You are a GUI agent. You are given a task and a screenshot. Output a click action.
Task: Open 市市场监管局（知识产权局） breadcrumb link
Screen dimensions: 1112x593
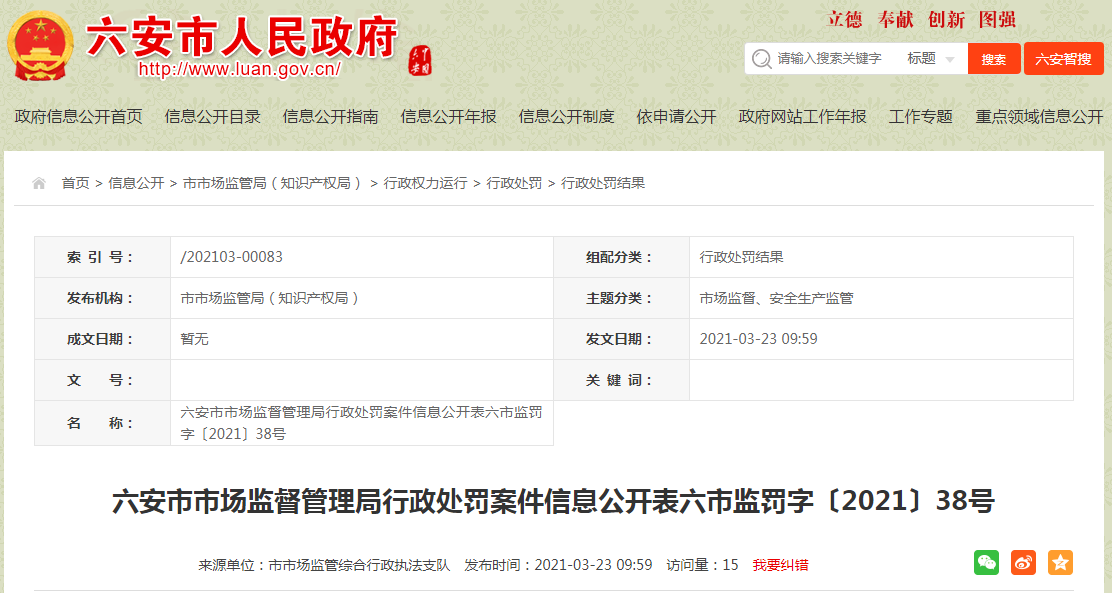[272, 184]
